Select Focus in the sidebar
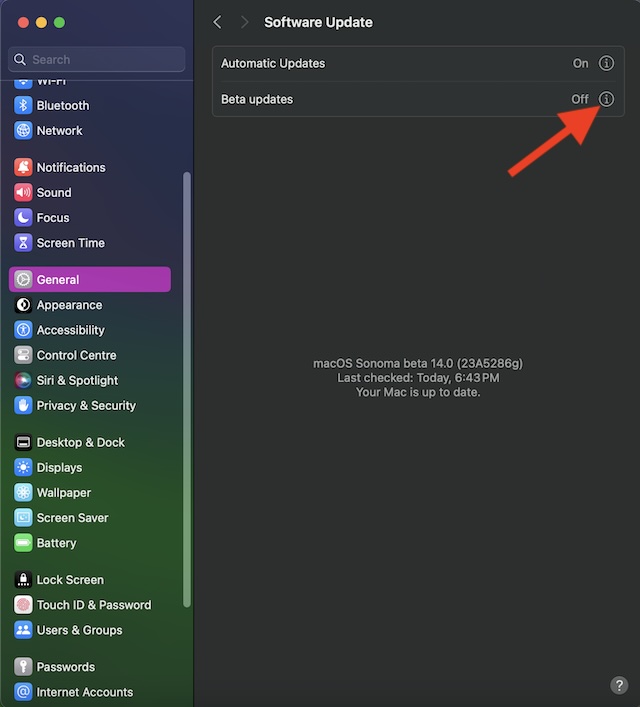 52,217
